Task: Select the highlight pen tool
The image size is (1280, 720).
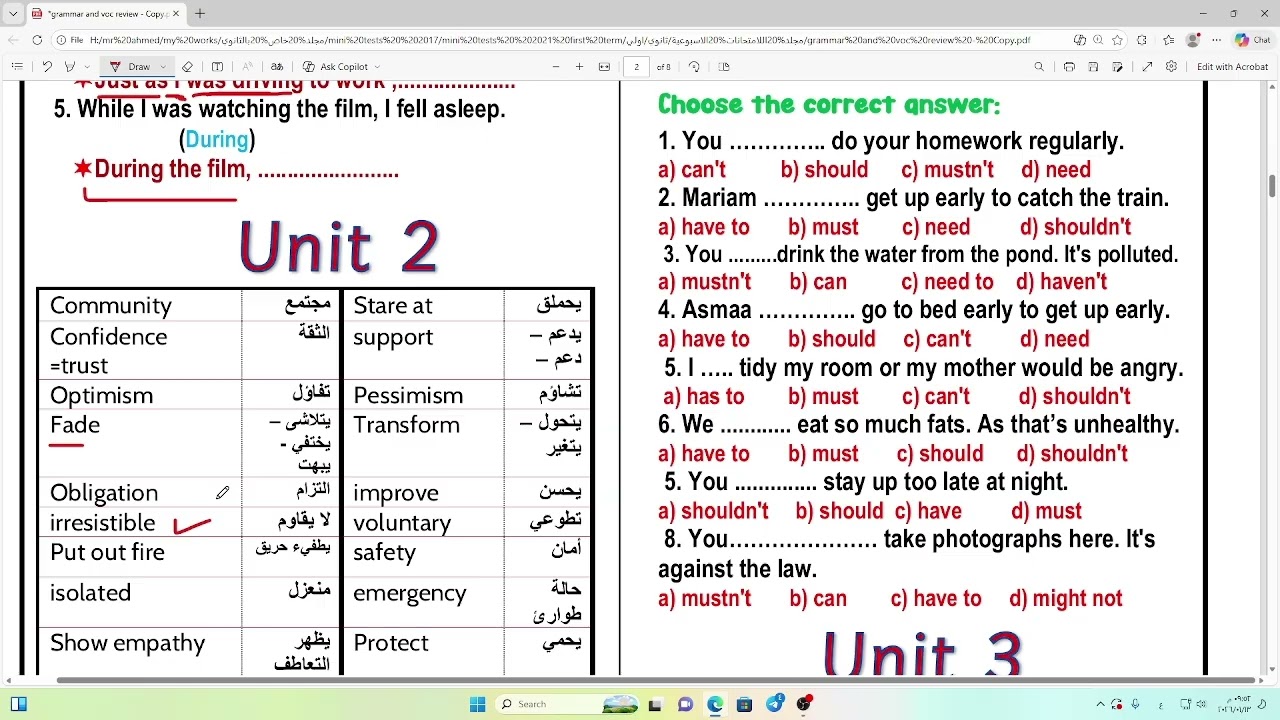Action: (69, 67)
